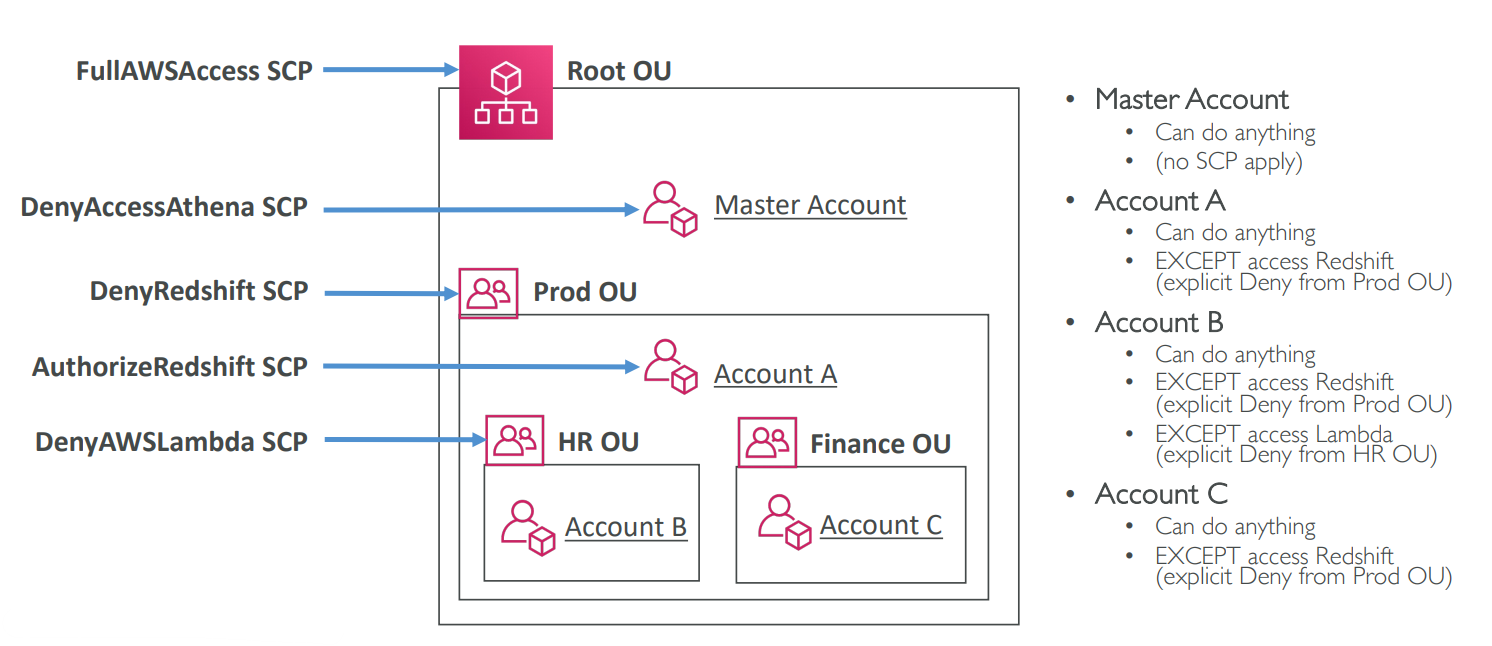Open the Account C link
Screen dimensions: 1492x646
(881, 525)
